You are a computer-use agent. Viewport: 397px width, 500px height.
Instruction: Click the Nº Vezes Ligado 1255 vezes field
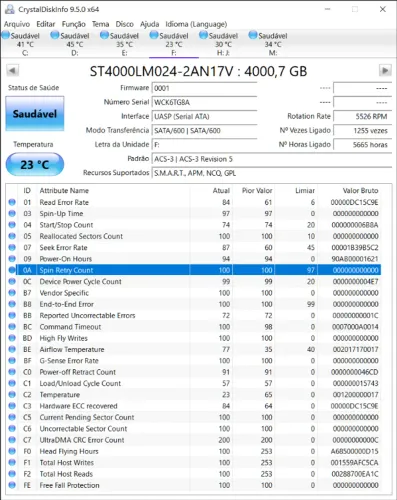[363, 130]
